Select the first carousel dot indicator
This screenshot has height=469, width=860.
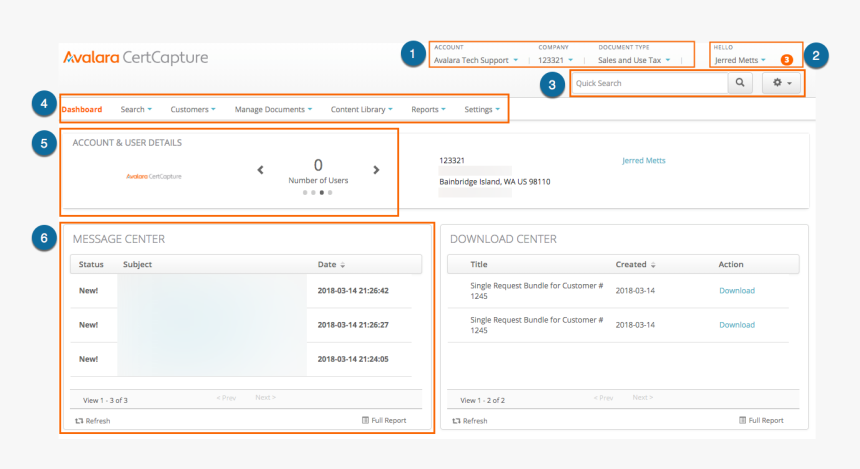click(305, 193)
